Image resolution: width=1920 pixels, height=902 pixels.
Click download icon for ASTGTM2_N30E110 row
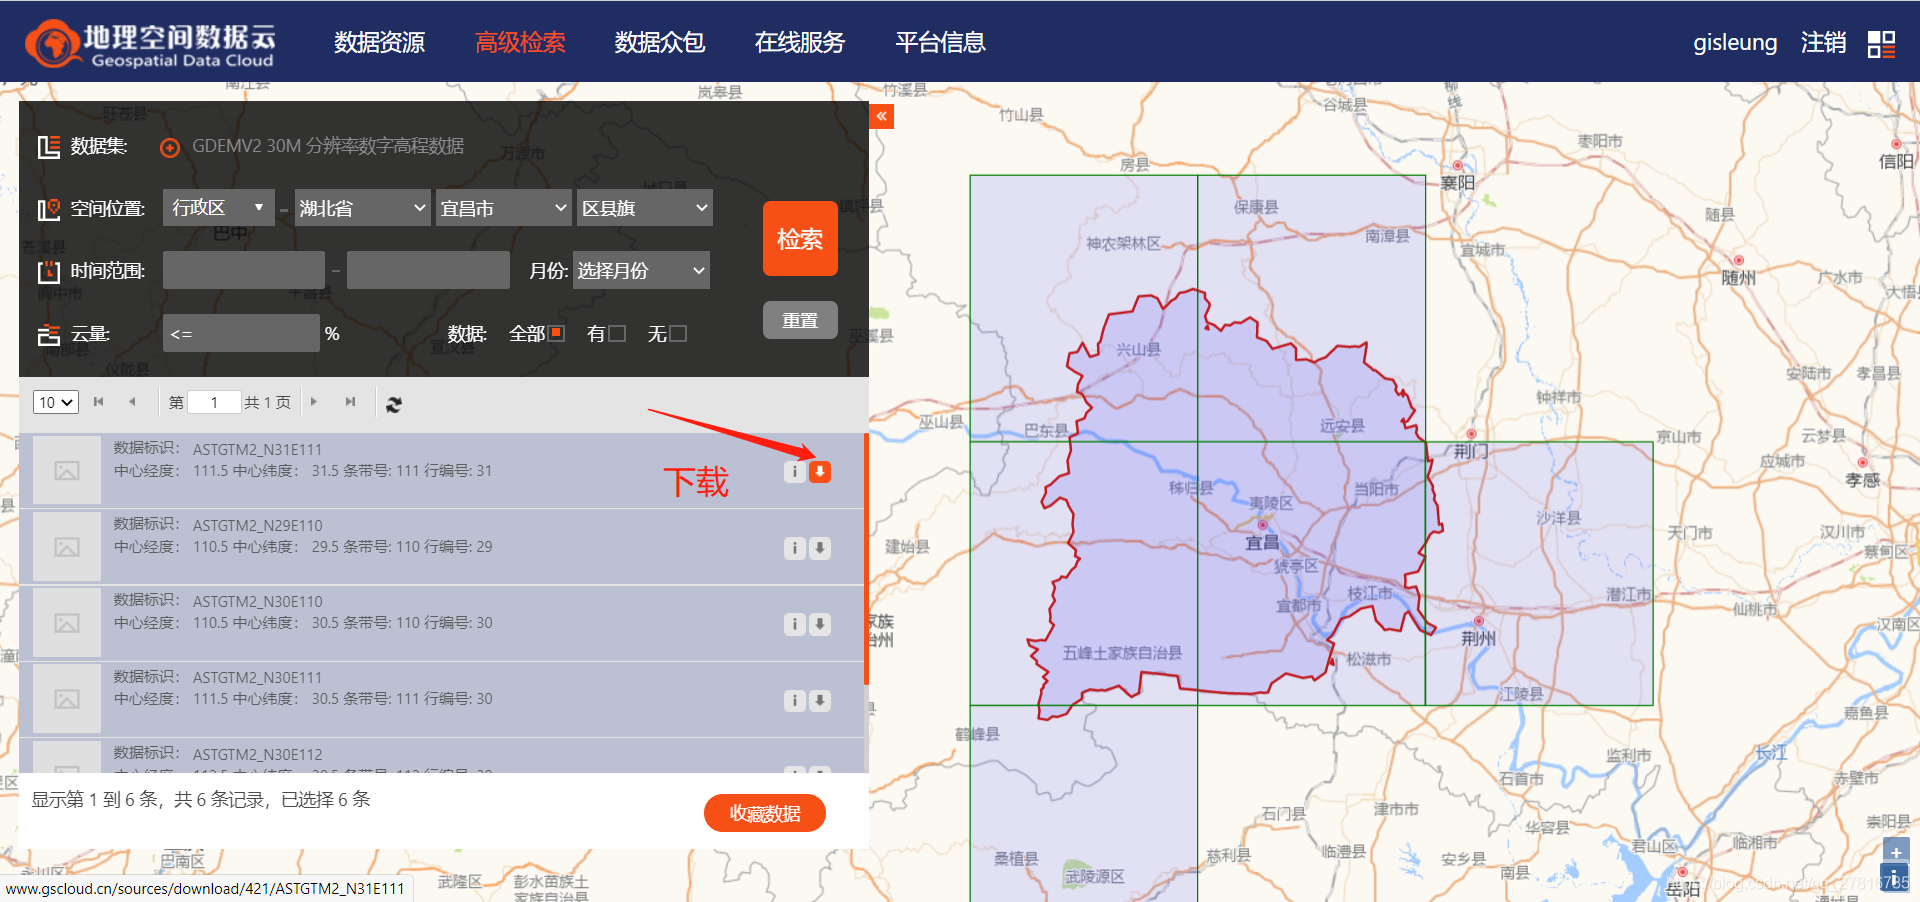820,624
